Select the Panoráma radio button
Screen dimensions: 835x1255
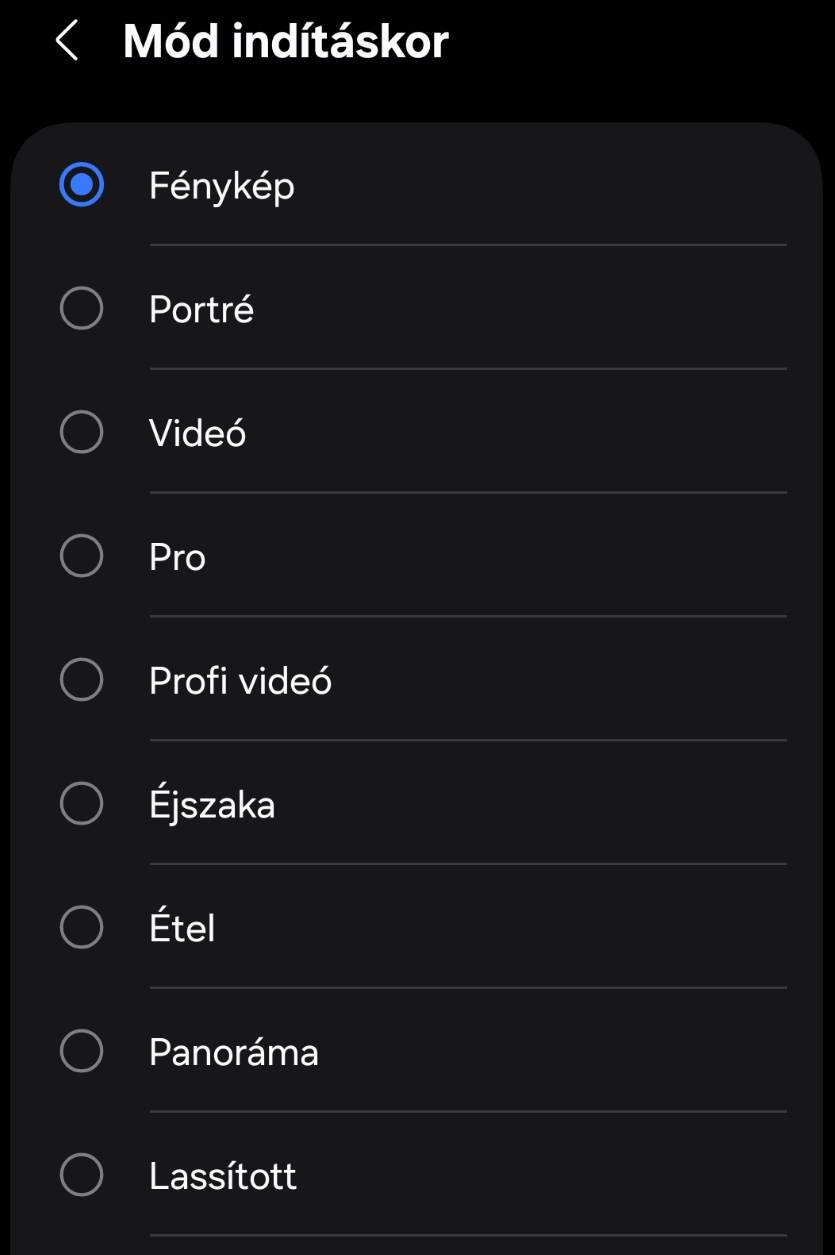pos(81,1052)
